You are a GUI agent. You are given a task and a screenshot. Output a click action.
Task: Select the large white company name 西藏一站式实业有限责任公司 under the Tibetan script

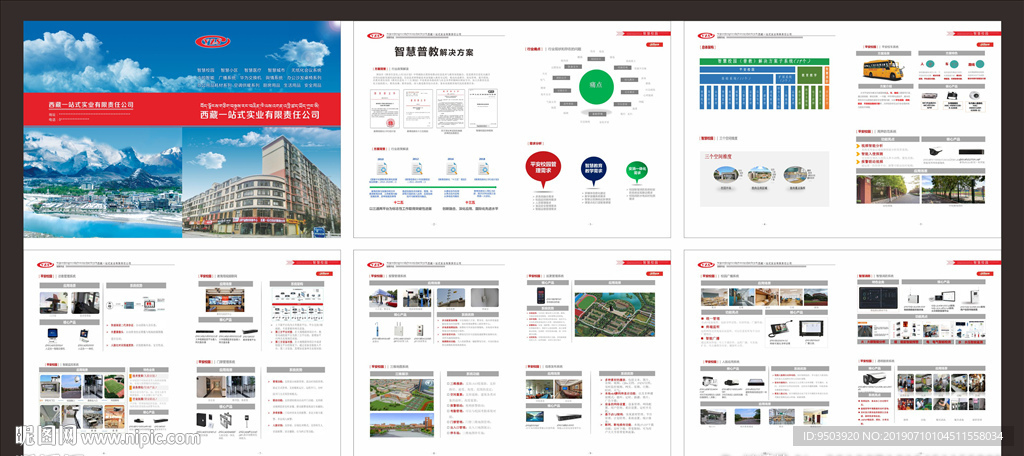[x=261, y=115]
